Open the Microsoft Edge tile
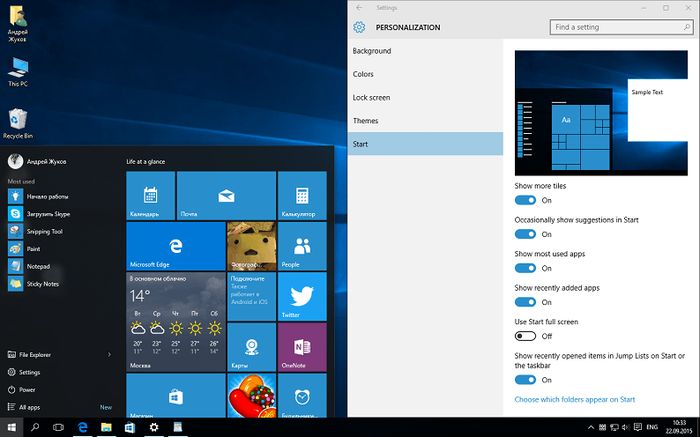700x437 pixels. coord(175,246)
